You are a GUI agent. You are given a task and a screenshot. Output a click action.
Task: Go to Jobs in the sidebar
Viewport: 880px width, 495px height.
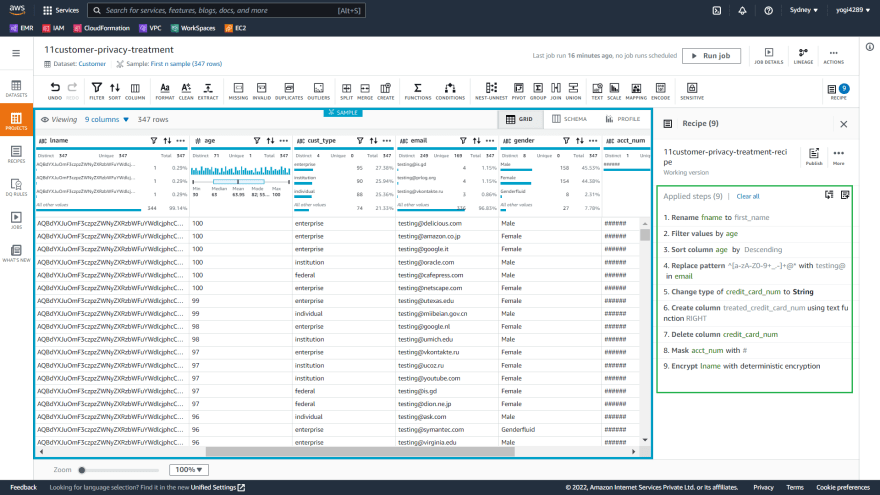point(16,221)
